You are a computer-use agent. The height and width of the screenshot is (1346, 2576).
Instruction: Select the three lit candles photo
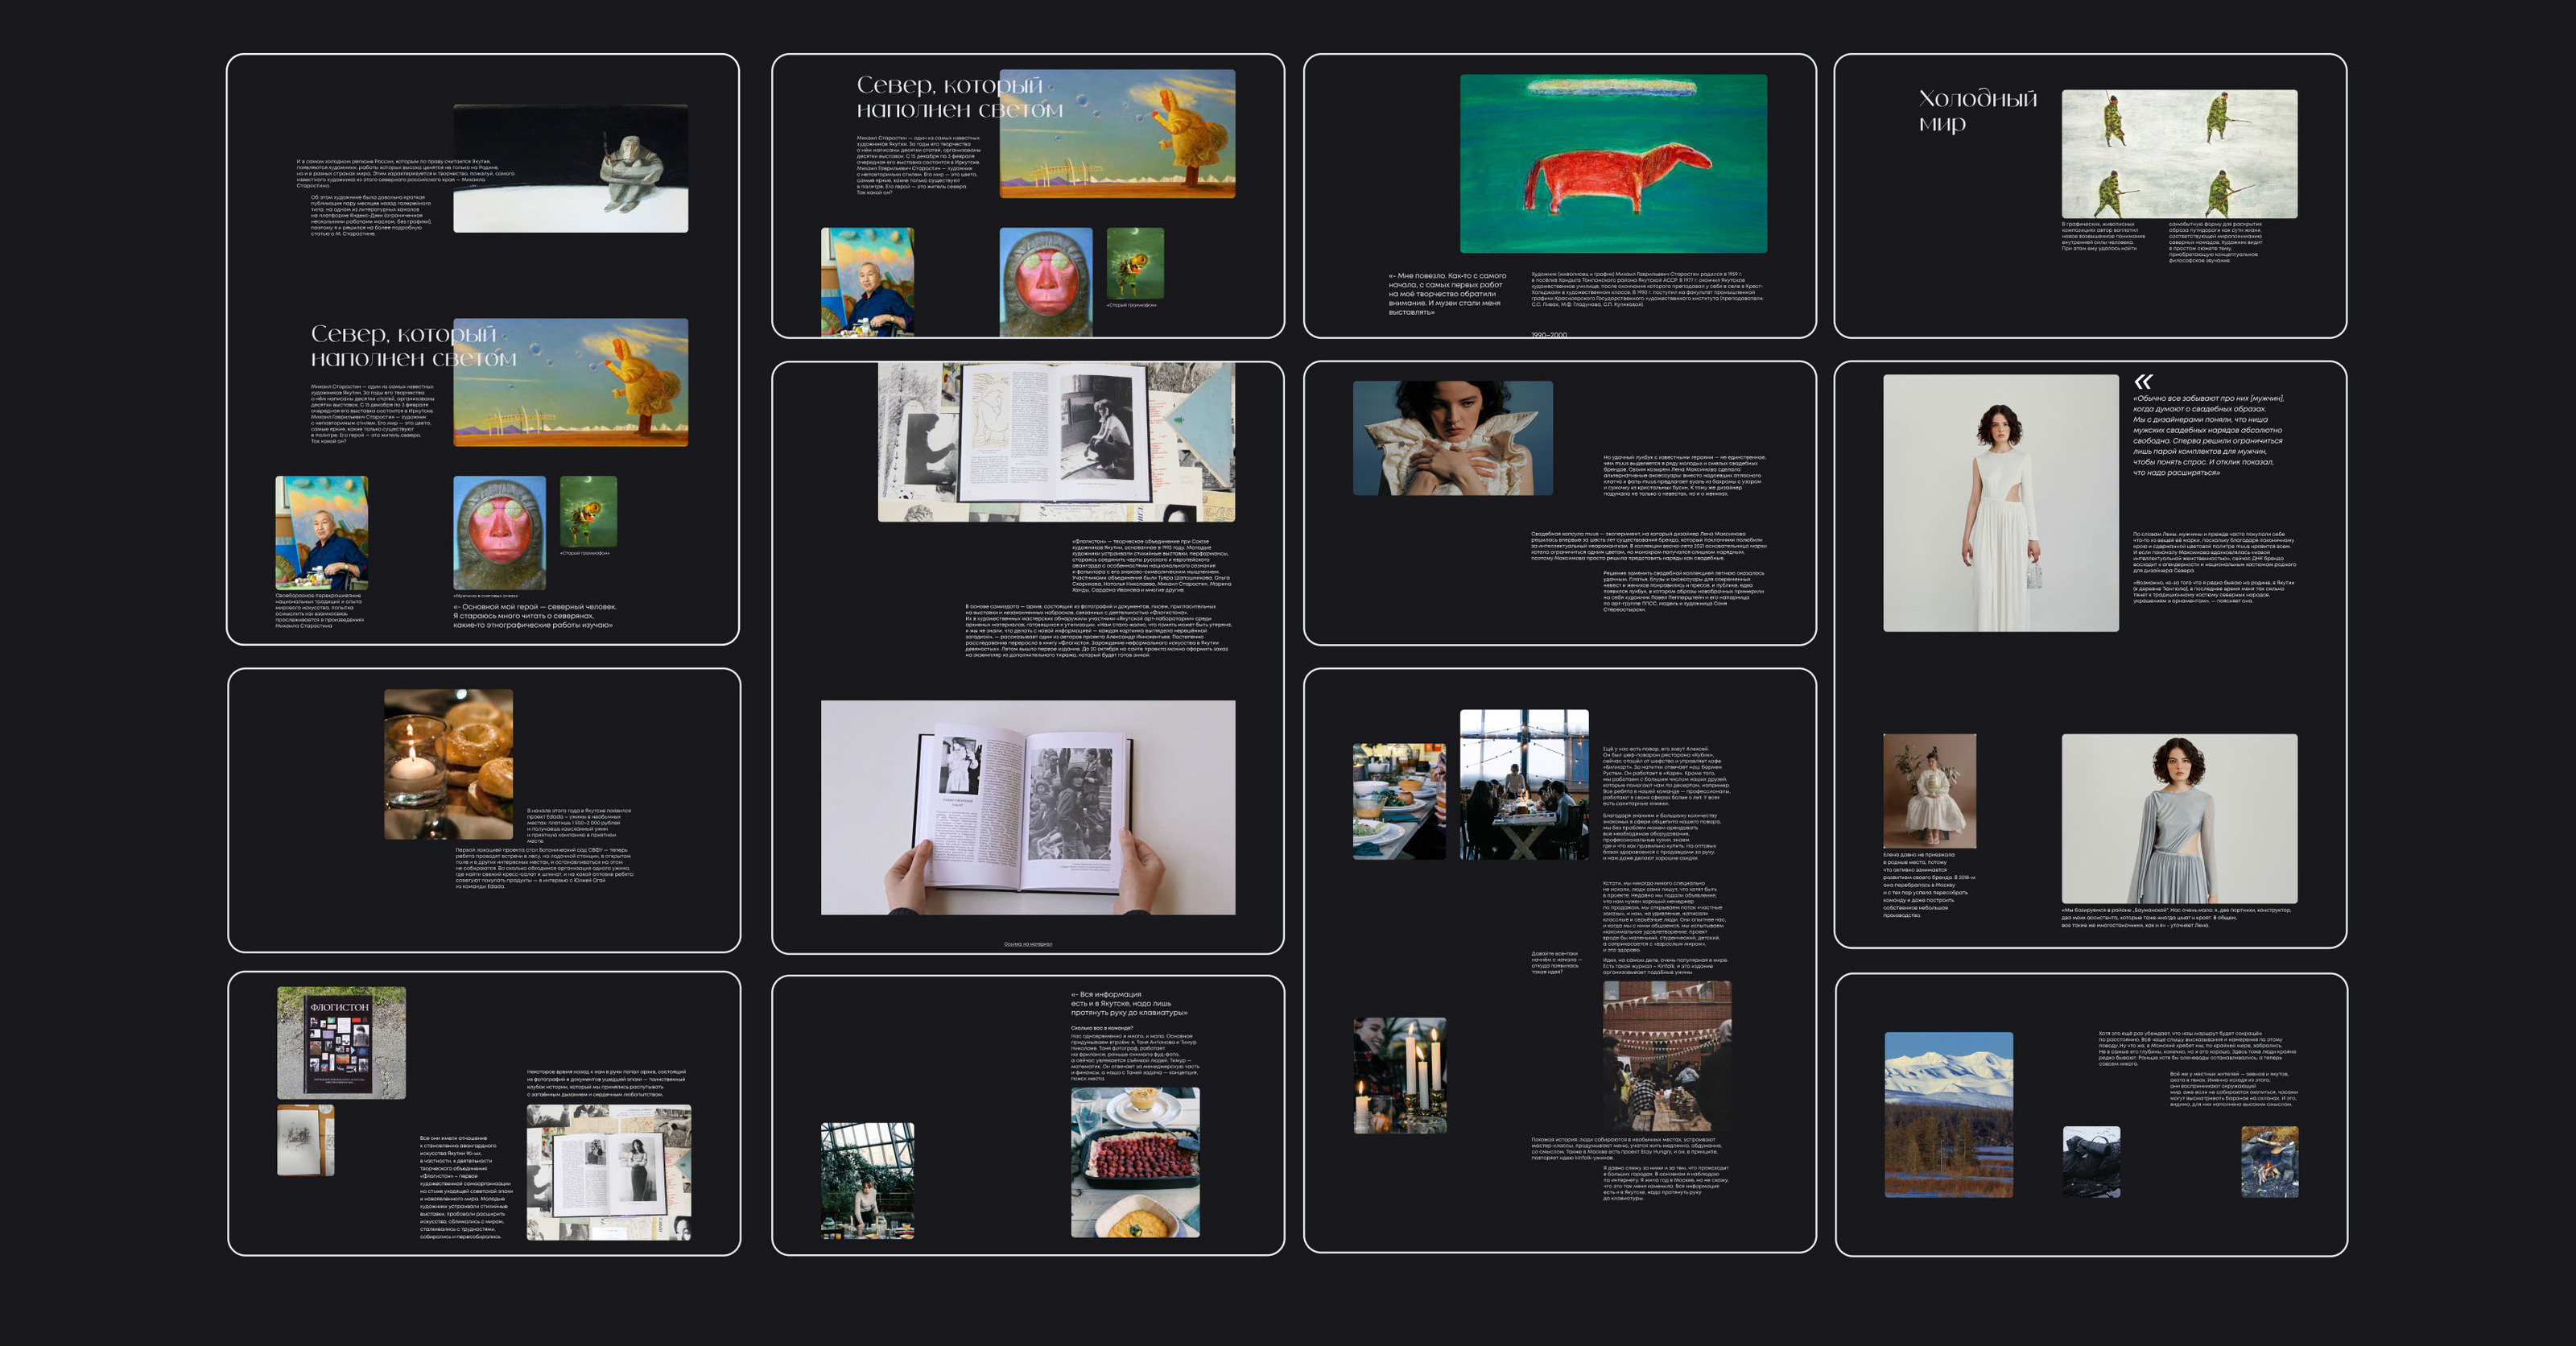coord(1399,1075)
